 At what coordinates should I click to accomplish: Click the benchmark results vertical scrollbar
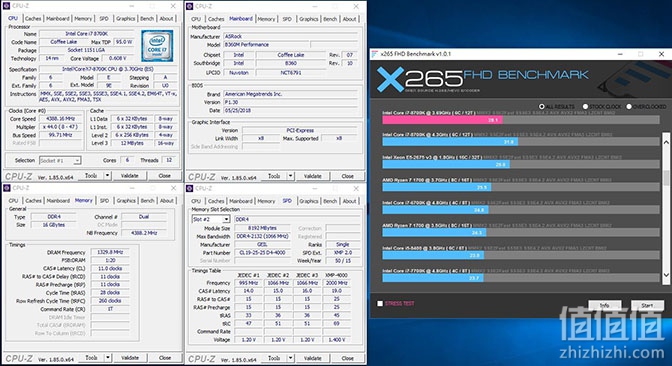coord(666,209)
